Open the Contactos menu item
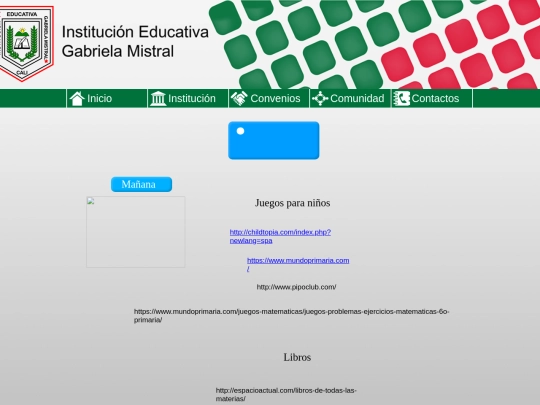The width and height of the screenshot is (540, 405). pos(432,98)
